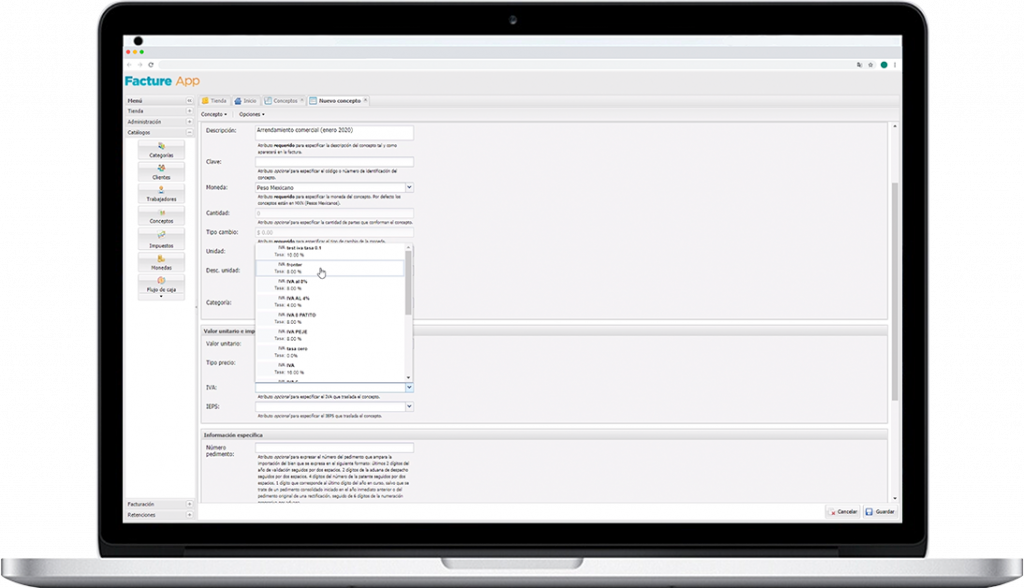Image resolution: width=1024 pixels, height=588 pixels.
Task: Collapse the Menú sidebar panel
Action: pos(189,101)
